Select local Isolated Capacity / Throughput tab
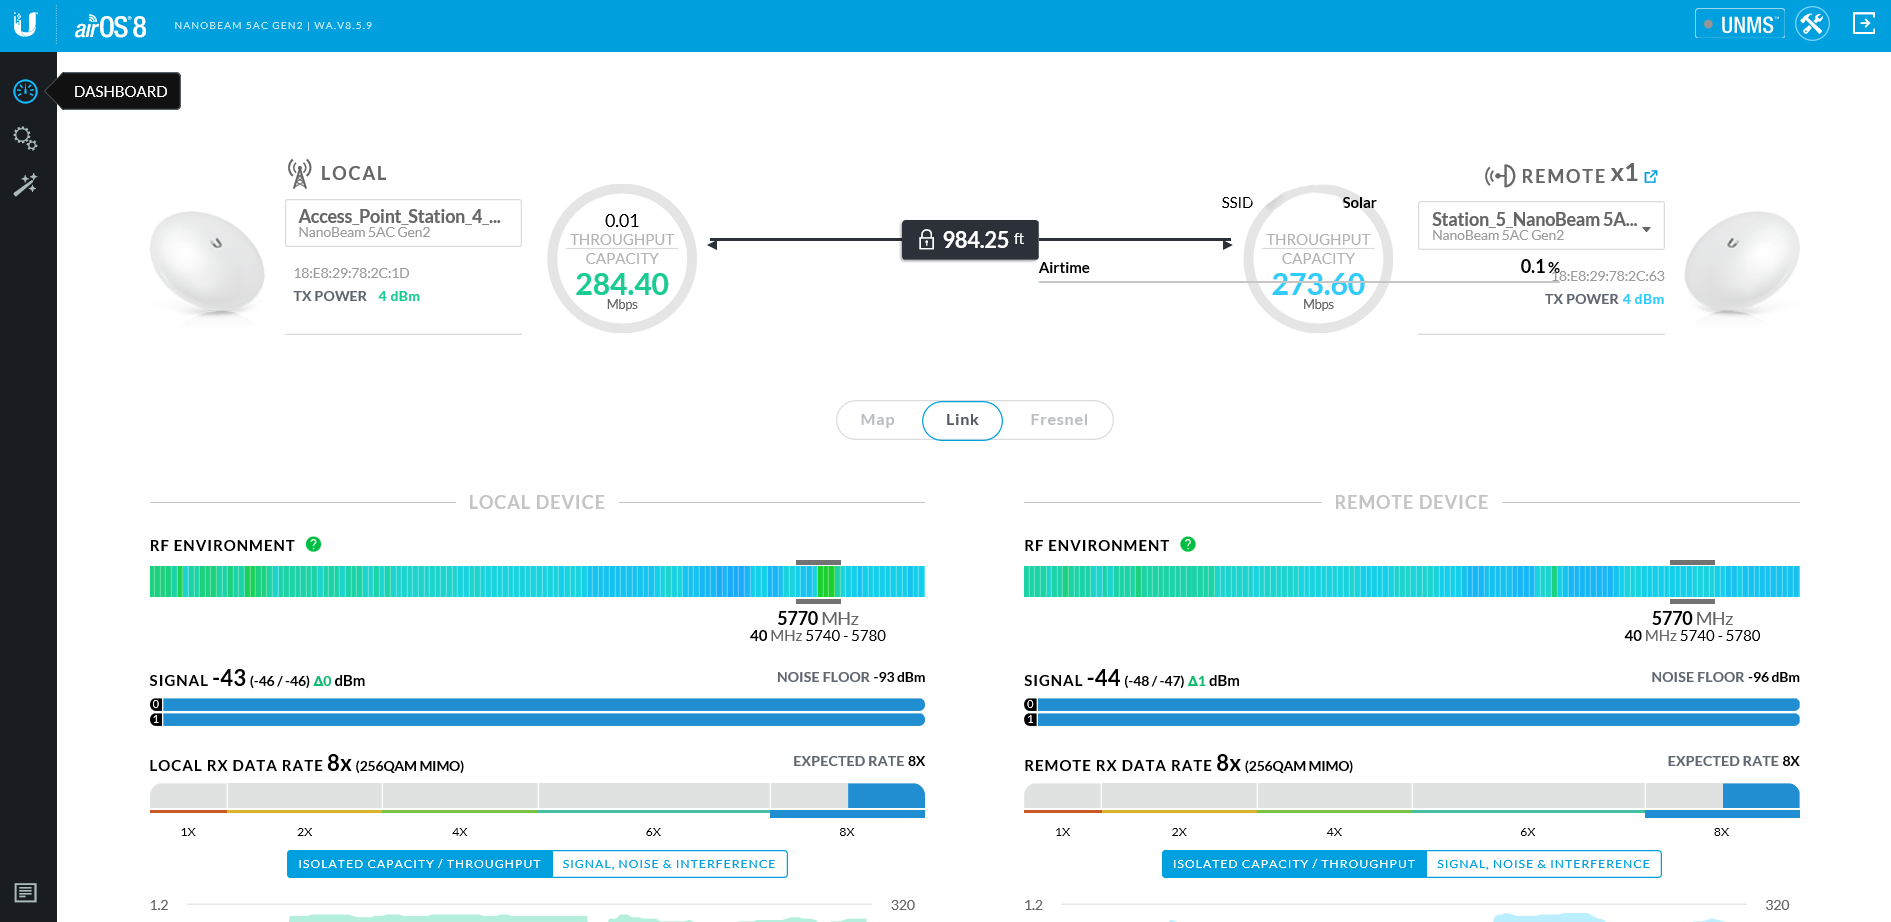 point(419,864)
